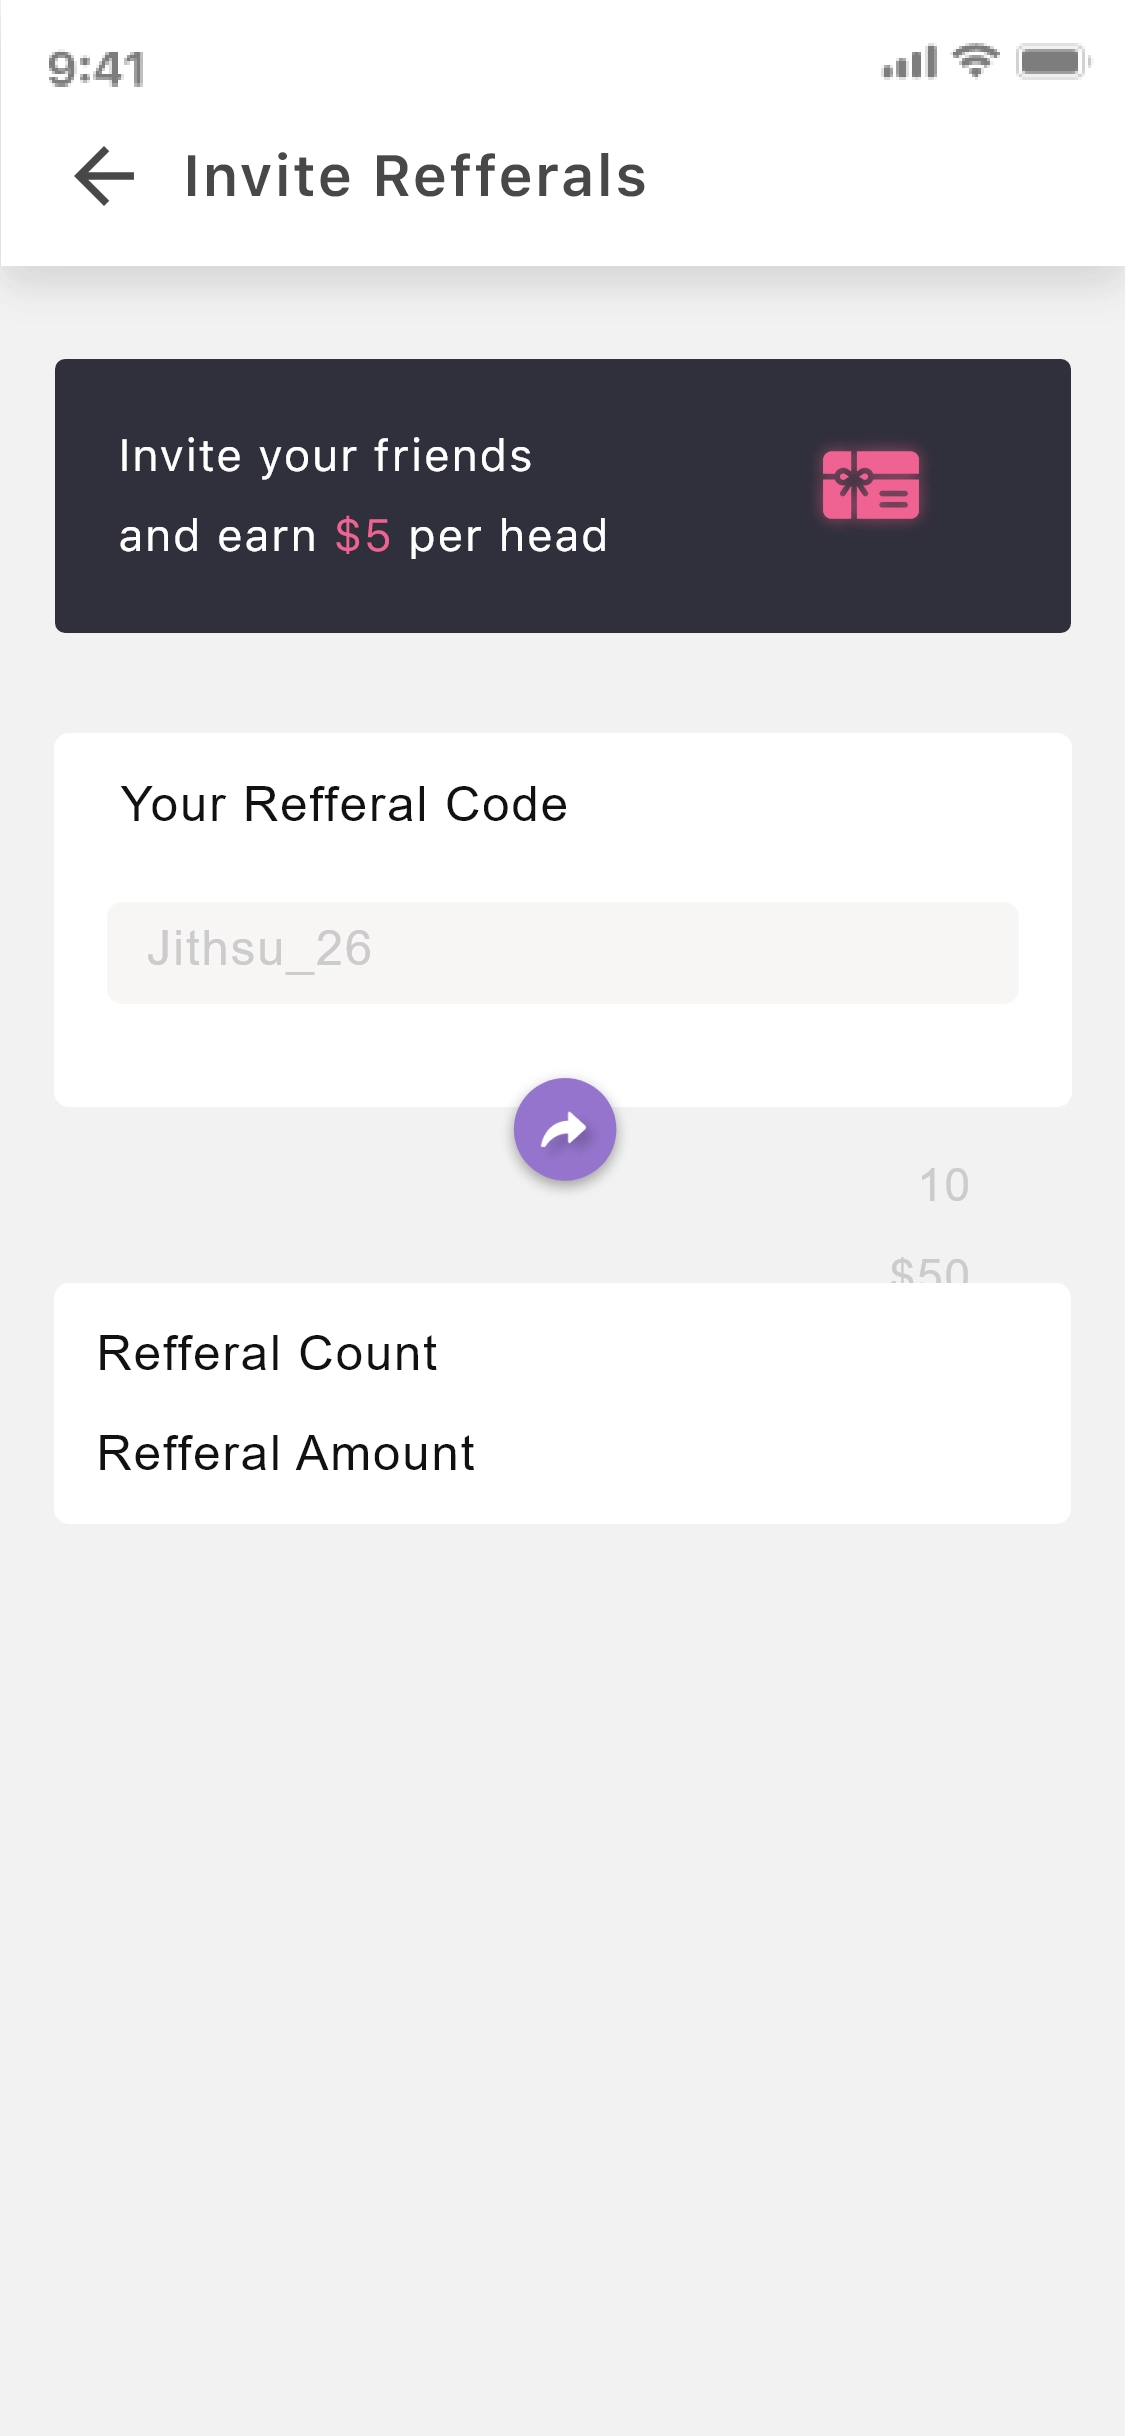Viewport: 1125px width, 2436px height.
Task: Tap the Refferal Count row label
Action: pos(267,1353)
